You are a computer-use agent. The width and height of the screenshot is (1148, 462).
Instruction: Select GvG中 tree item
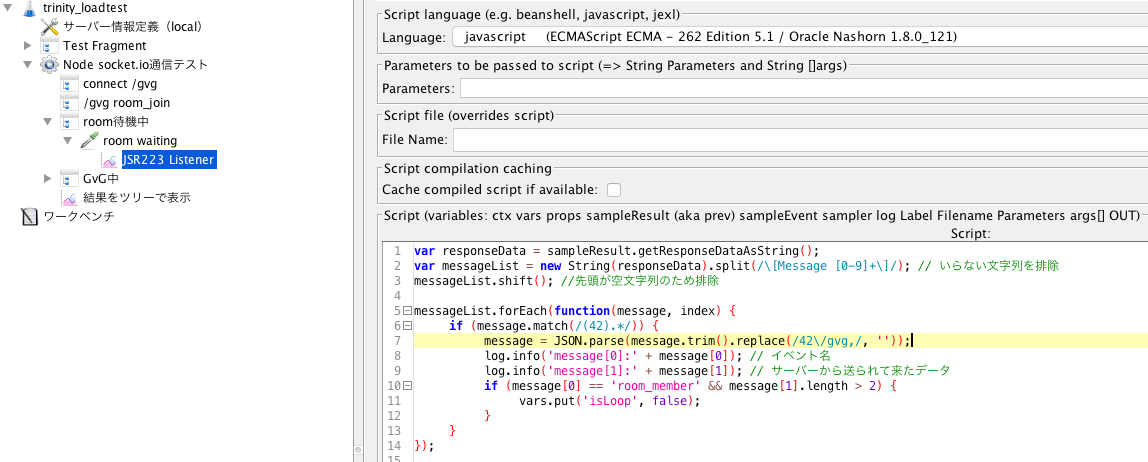click(101, 179)
